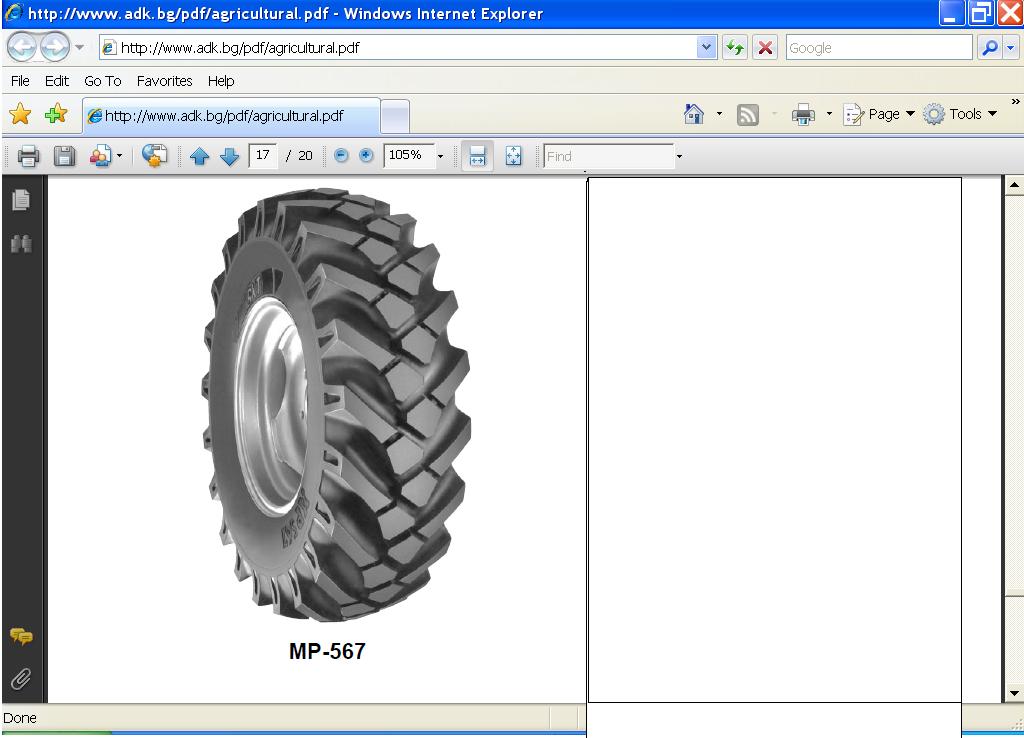Screen dimensions: 1024x738
Task: Zoom in with the plus button
Action: [x=366, y=156]
